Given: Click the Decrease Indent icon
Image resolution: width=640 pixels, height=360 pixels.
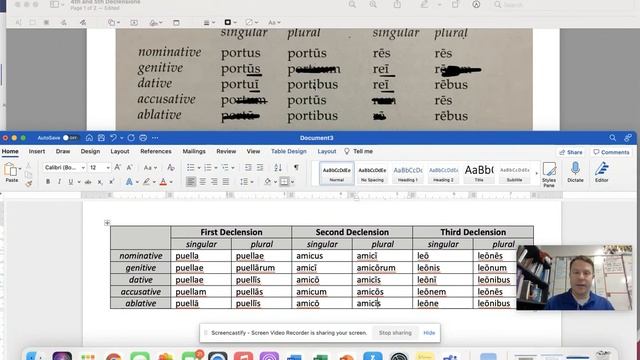Looking at the screenshot, I should tap(248, 167).
